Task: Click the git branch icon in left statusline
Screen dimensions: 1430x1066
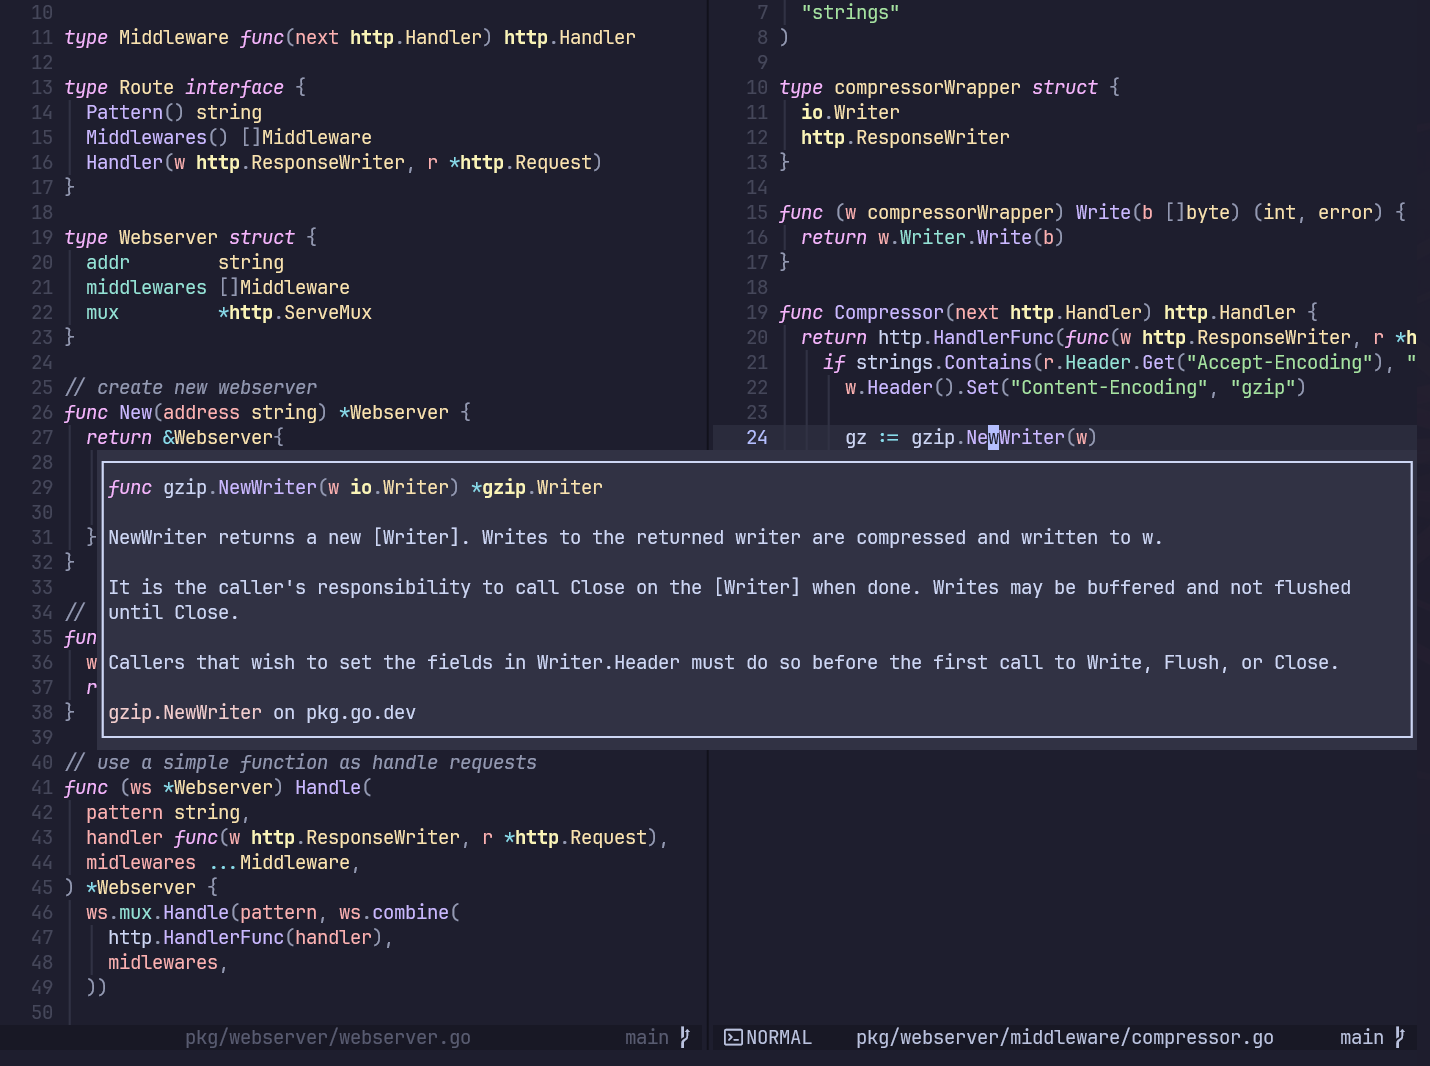Action: coord(685,1037)
